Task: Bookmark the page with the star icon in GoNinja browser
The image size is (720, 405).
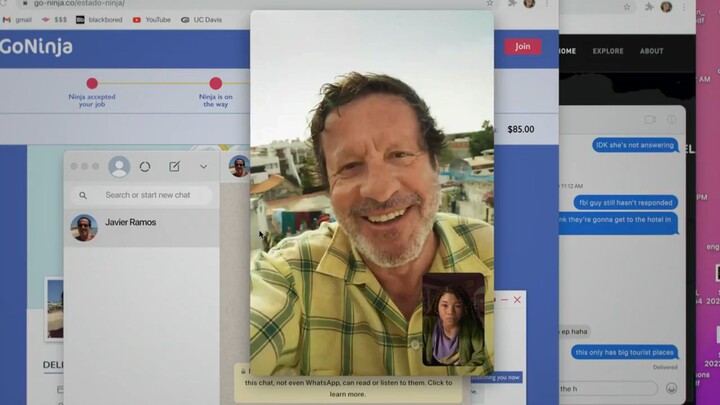Action: coord(490,3)
